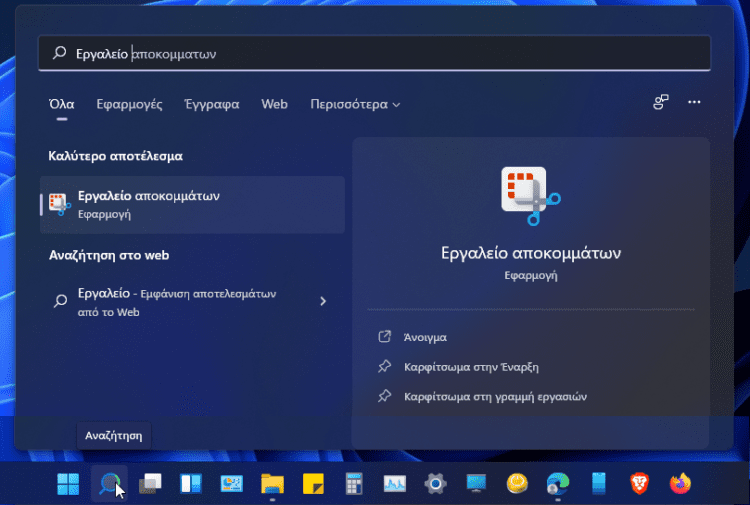Image resolution: width=750 pixels, height=505 pixels.
Task: Click the magnifier icon in search box
Action: click(x=59, y=53)
